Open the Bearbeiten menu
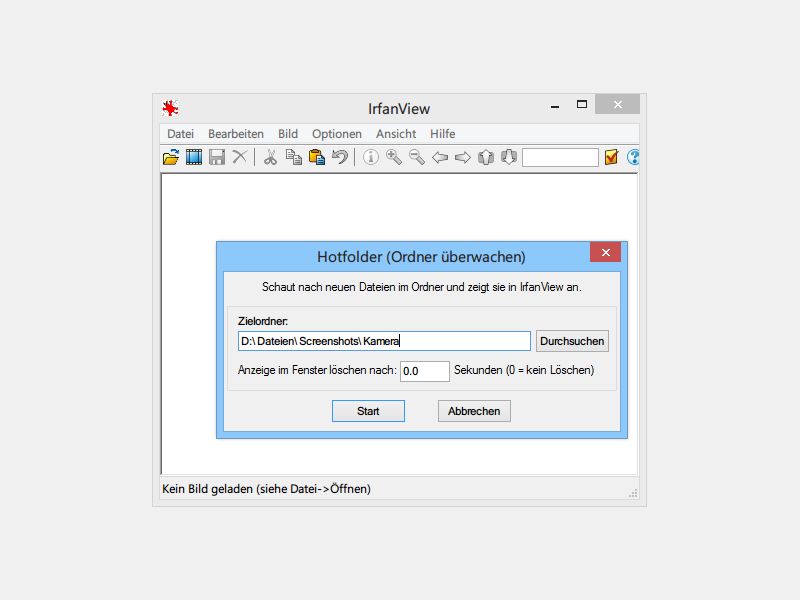Screen dimensions: 800x600 click(236, 134)
